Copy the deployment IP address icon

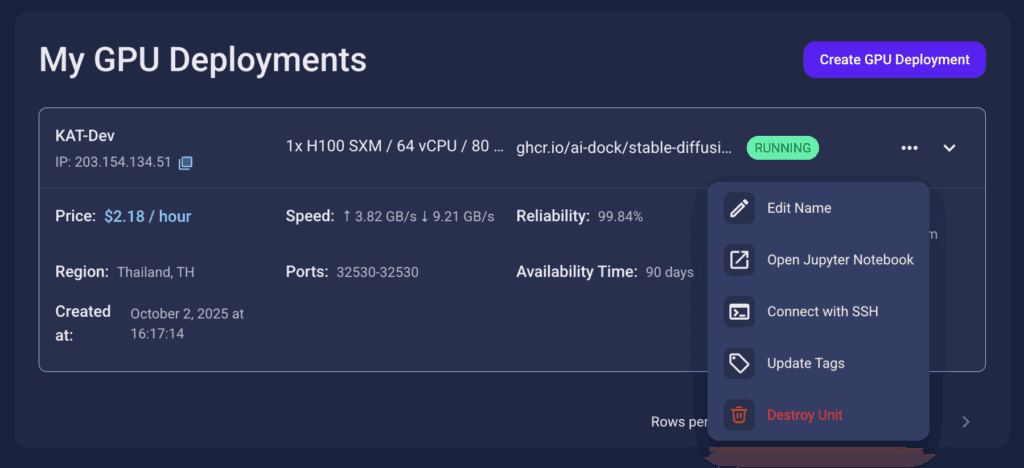[185, 163]
